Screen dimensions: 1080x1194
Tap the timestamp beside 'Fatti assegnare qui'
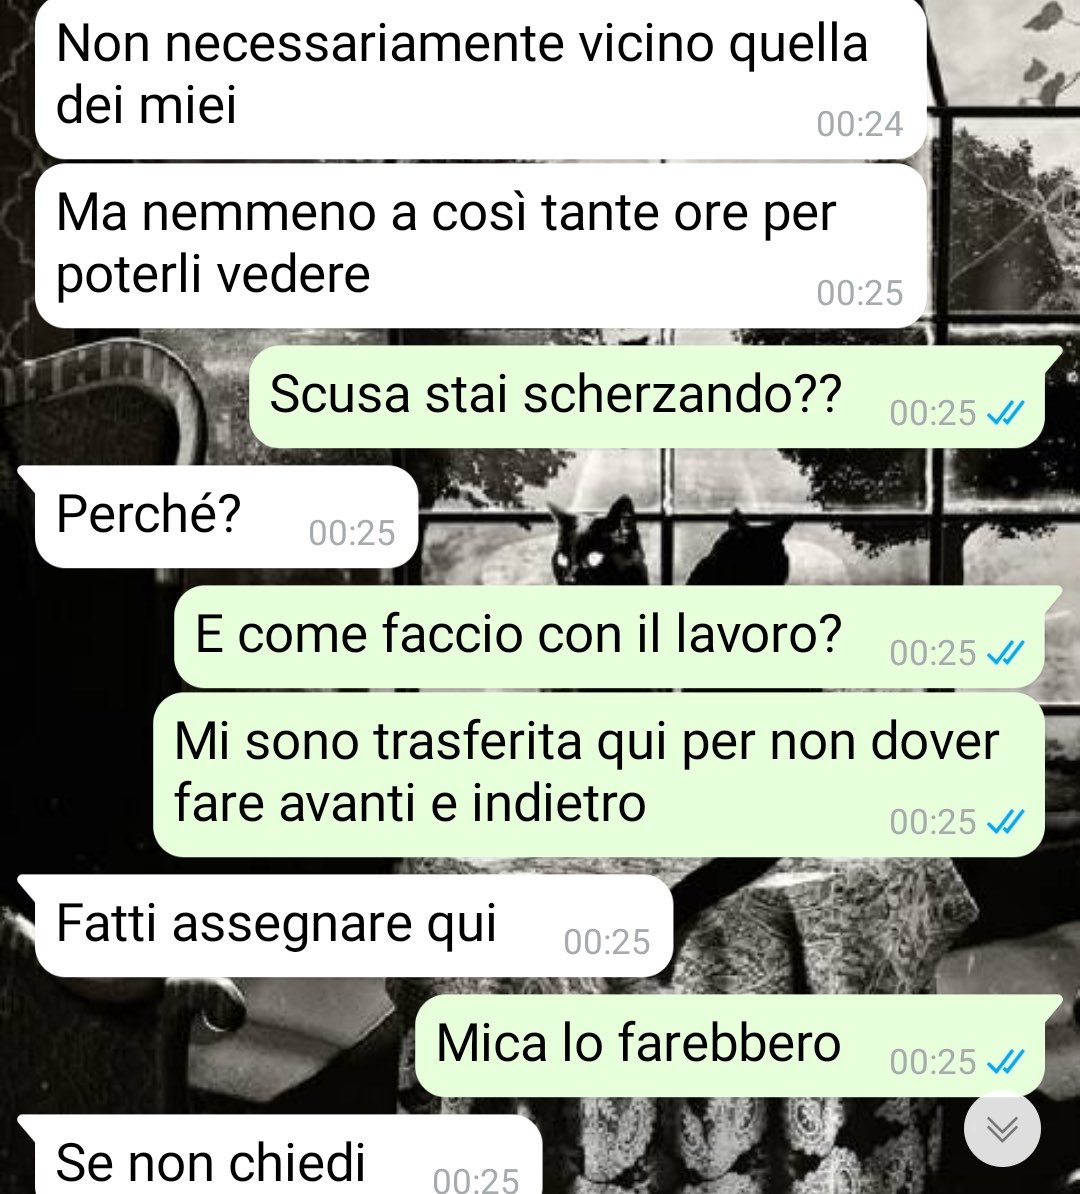pyautogui.click(x=607, y=942)
